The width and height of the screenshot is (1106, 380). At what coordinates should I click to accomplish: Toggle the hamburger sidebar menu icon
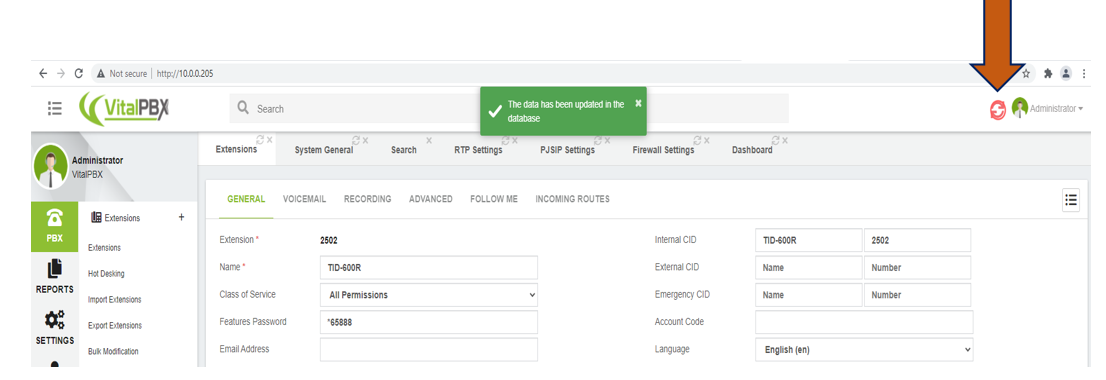[55, 109]
